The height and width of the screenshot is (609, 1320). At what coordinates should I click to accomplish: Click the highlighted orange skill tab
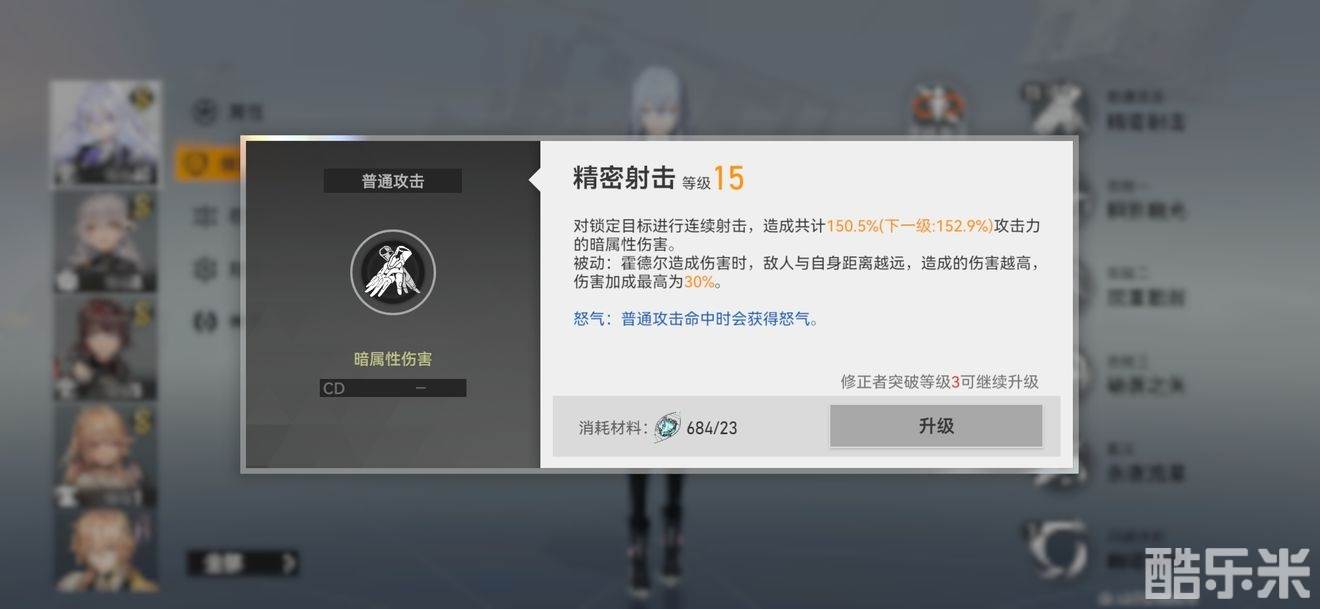coord(208,162)
